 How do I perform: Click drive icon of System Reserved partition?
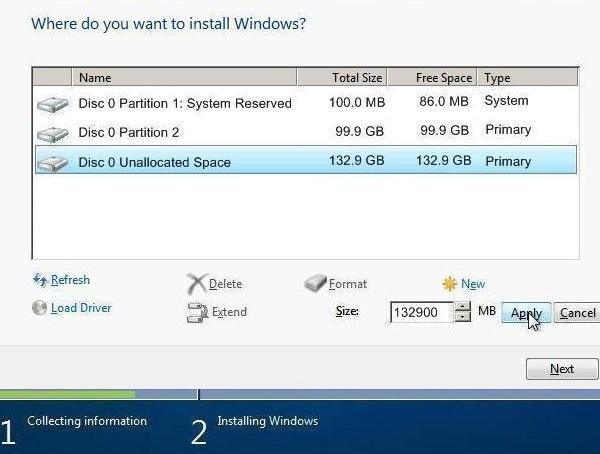click(x=52, y=104)
